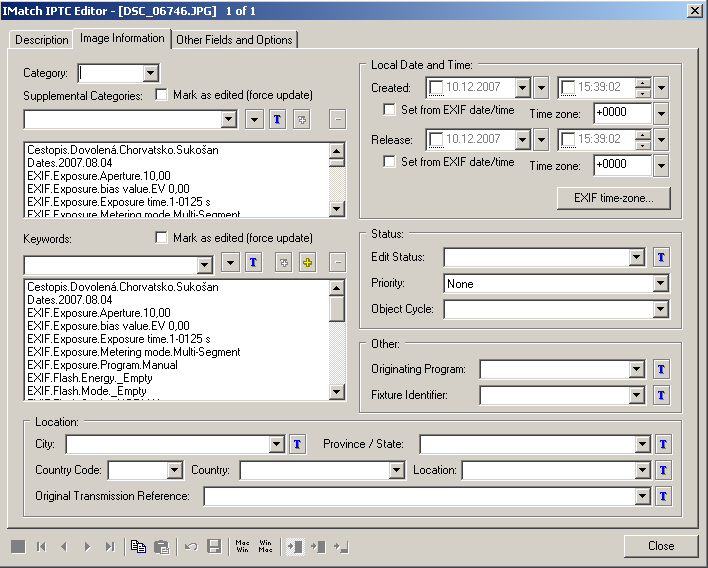Open T button next to Location field
This screenshot has width=708, height=568.
[663, 470]
